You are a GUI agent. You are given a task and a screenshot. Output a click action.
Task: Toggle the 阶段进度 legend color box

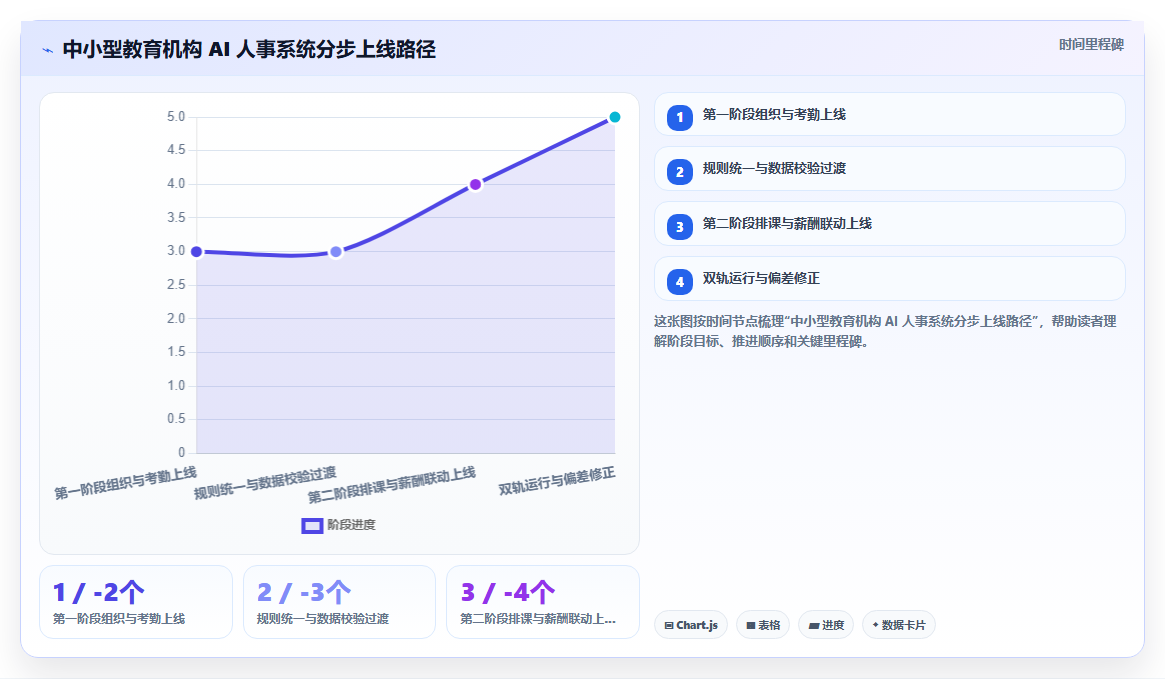(312, 525)
